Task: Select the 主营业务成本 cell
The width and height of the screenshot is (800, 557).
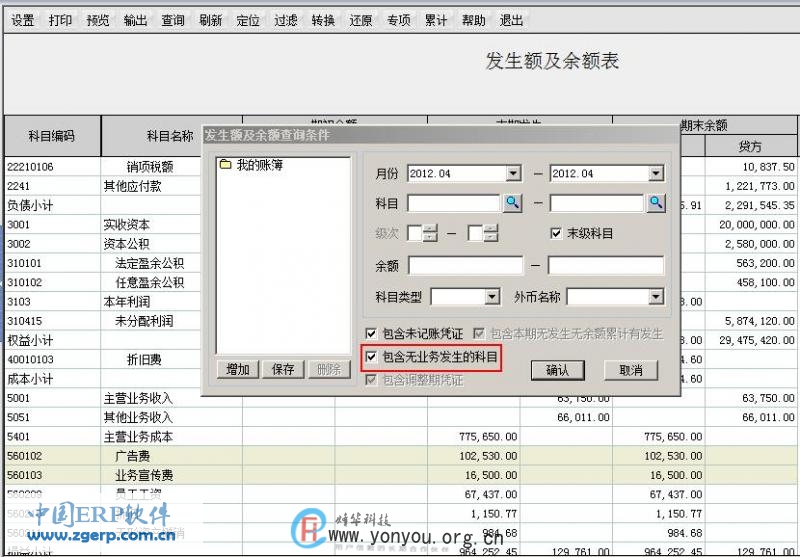Action: tap(138, 437)
